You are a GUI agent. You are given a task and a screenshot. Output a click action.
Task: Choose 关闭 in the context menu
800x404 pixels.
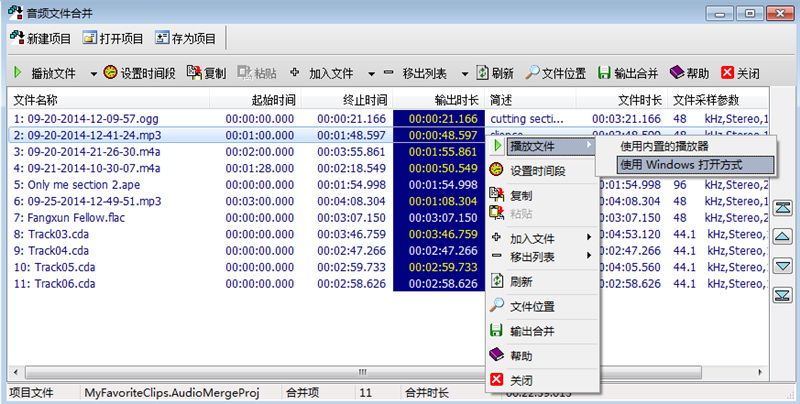pos(542,380)
